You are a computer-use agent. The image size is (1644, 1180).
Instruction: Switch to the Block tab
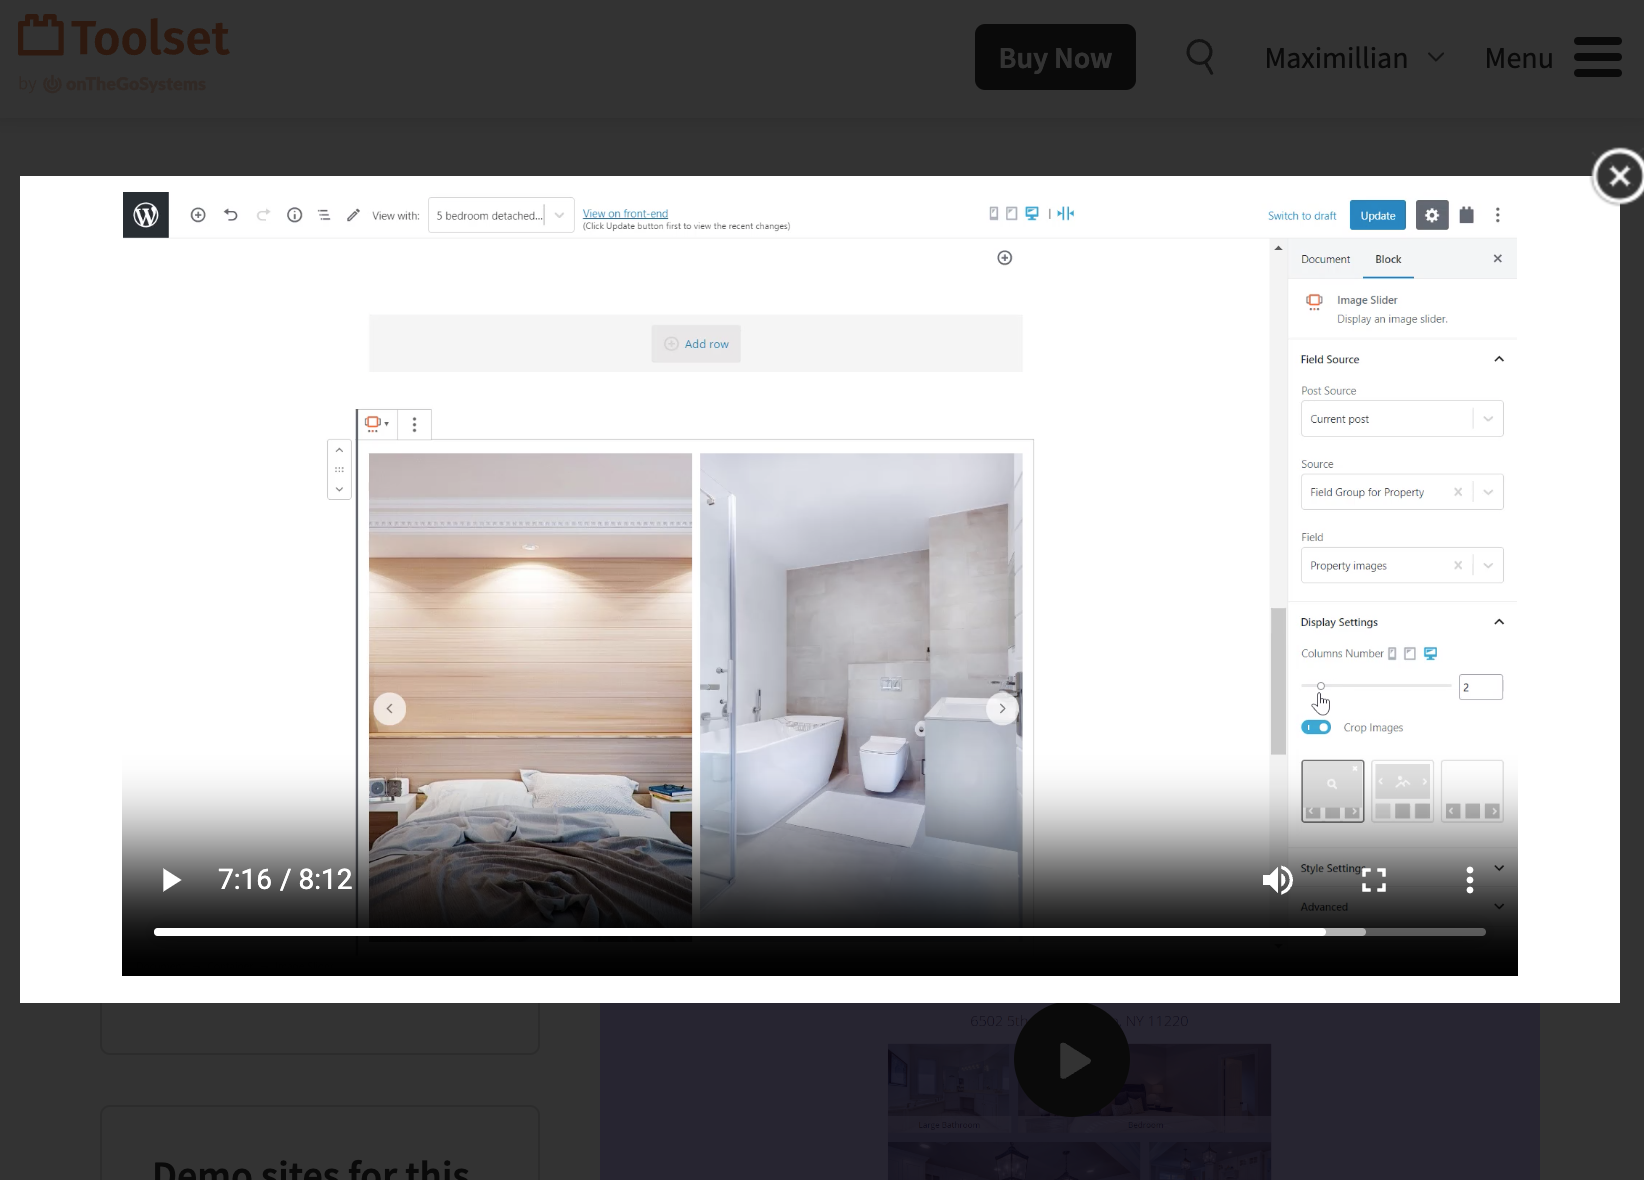click(1388, 259)
